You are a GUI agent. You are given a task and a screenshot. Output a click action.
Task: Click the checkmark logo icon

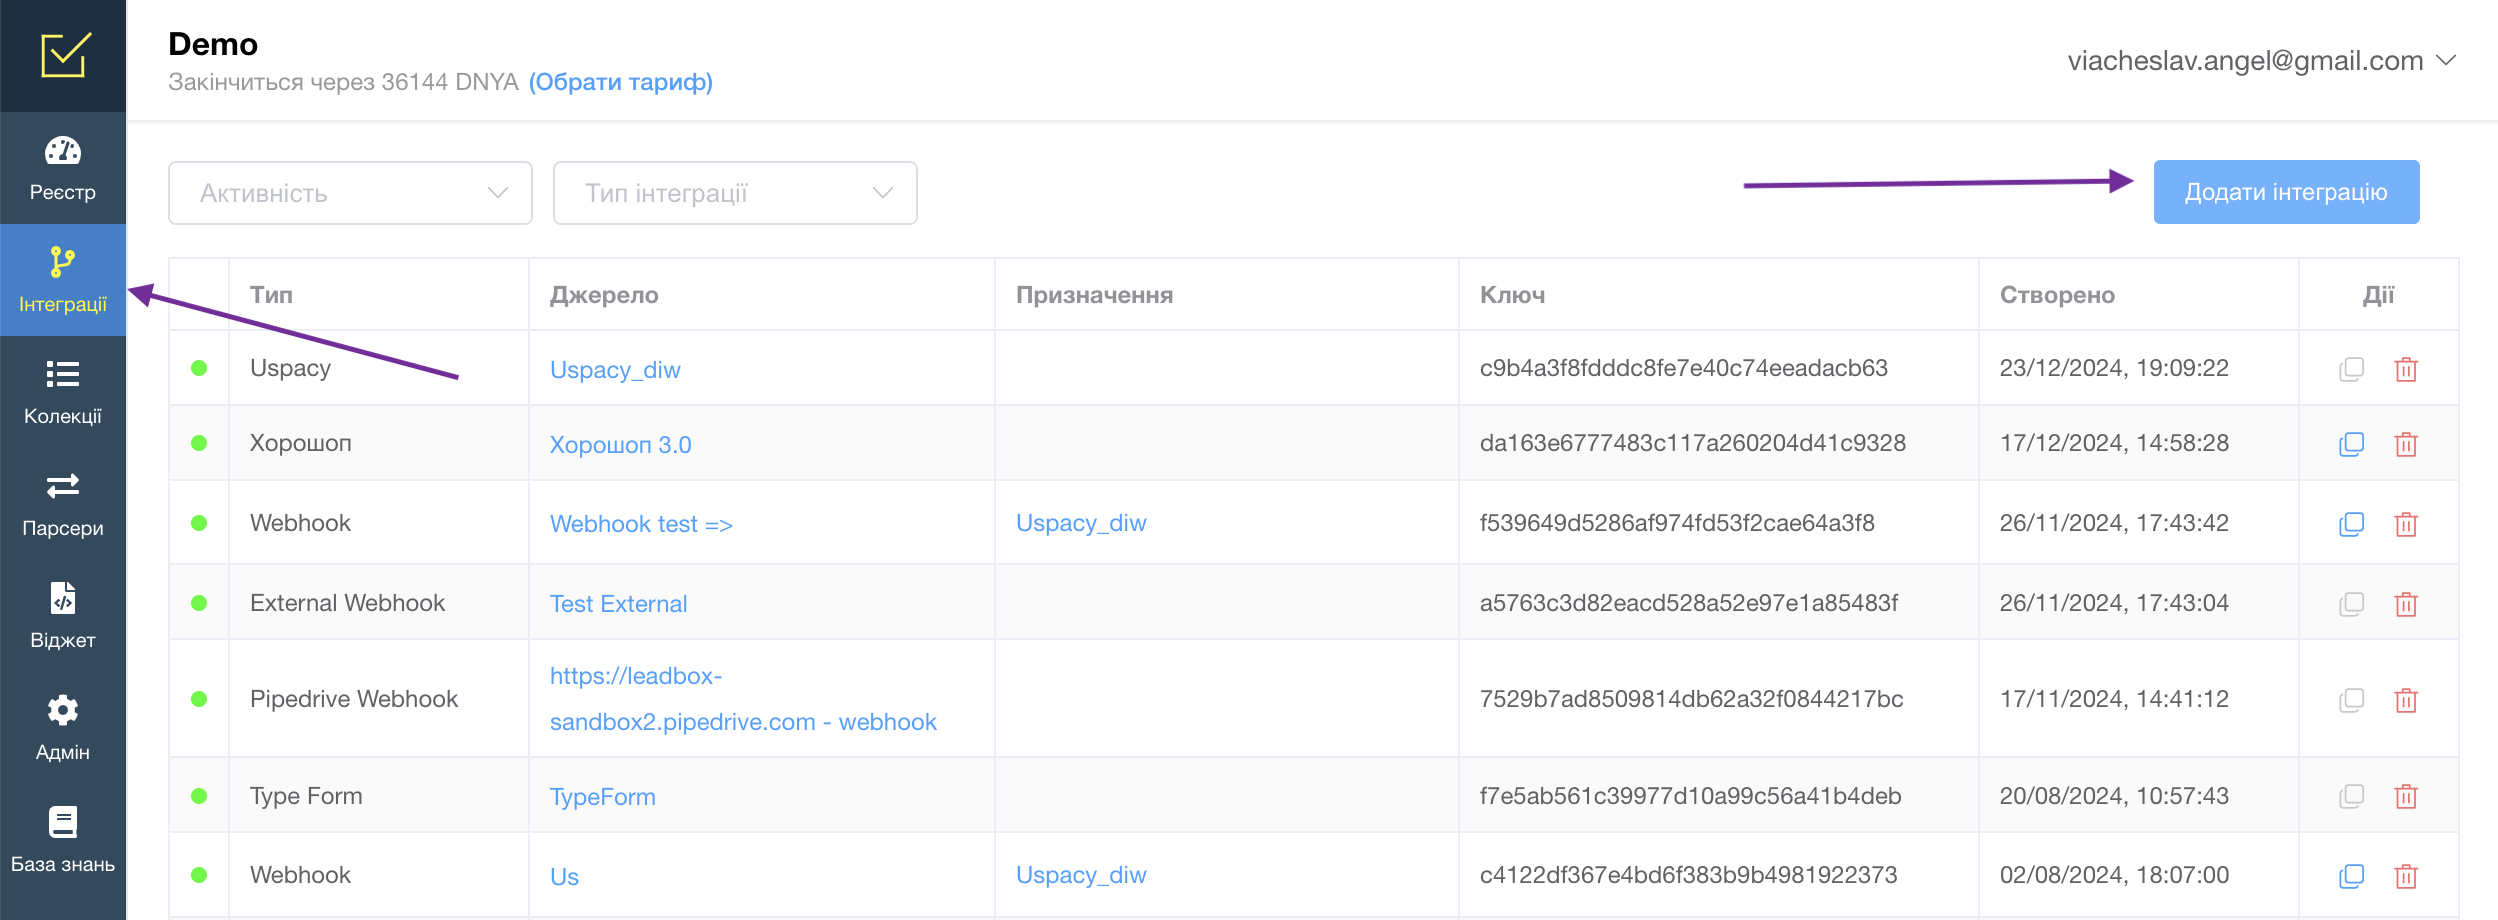coord(64,55)
